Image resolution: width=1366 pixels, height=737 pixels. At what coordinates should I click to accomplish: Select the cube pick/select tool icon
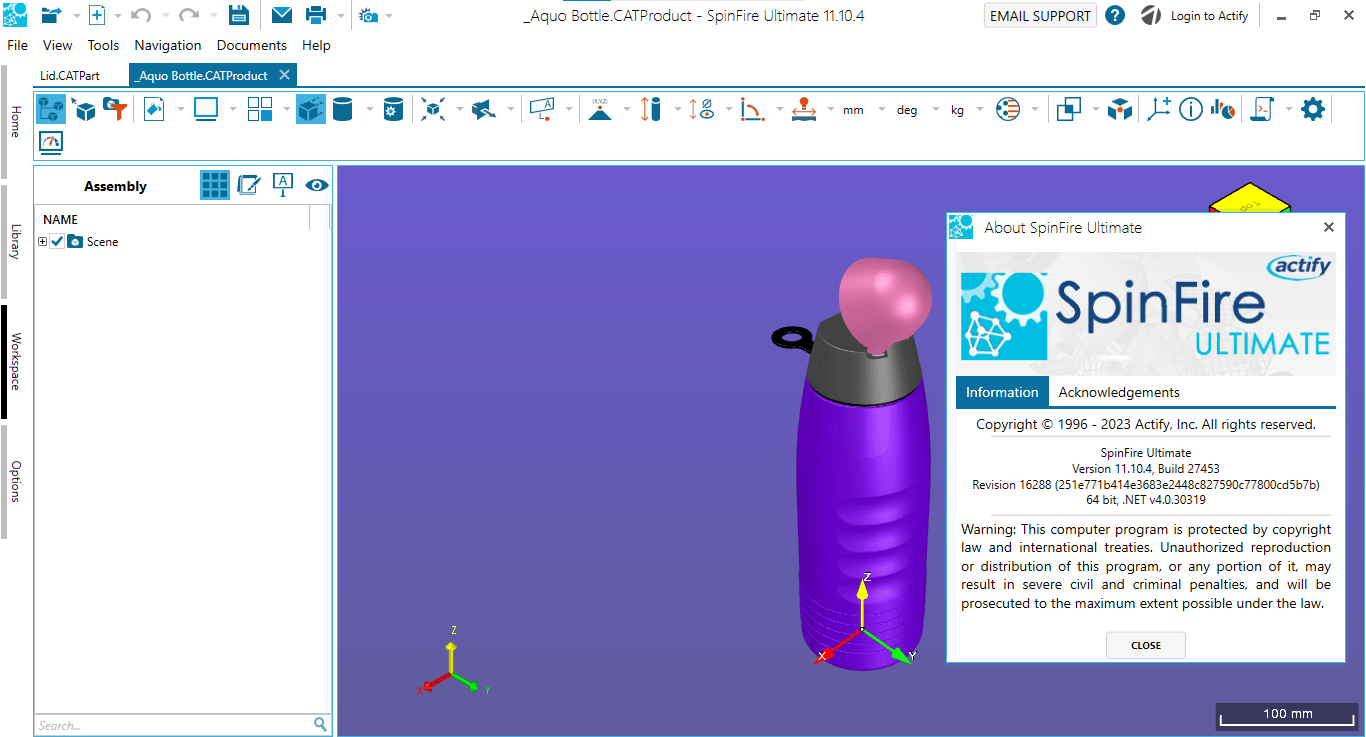click(85, 109)
